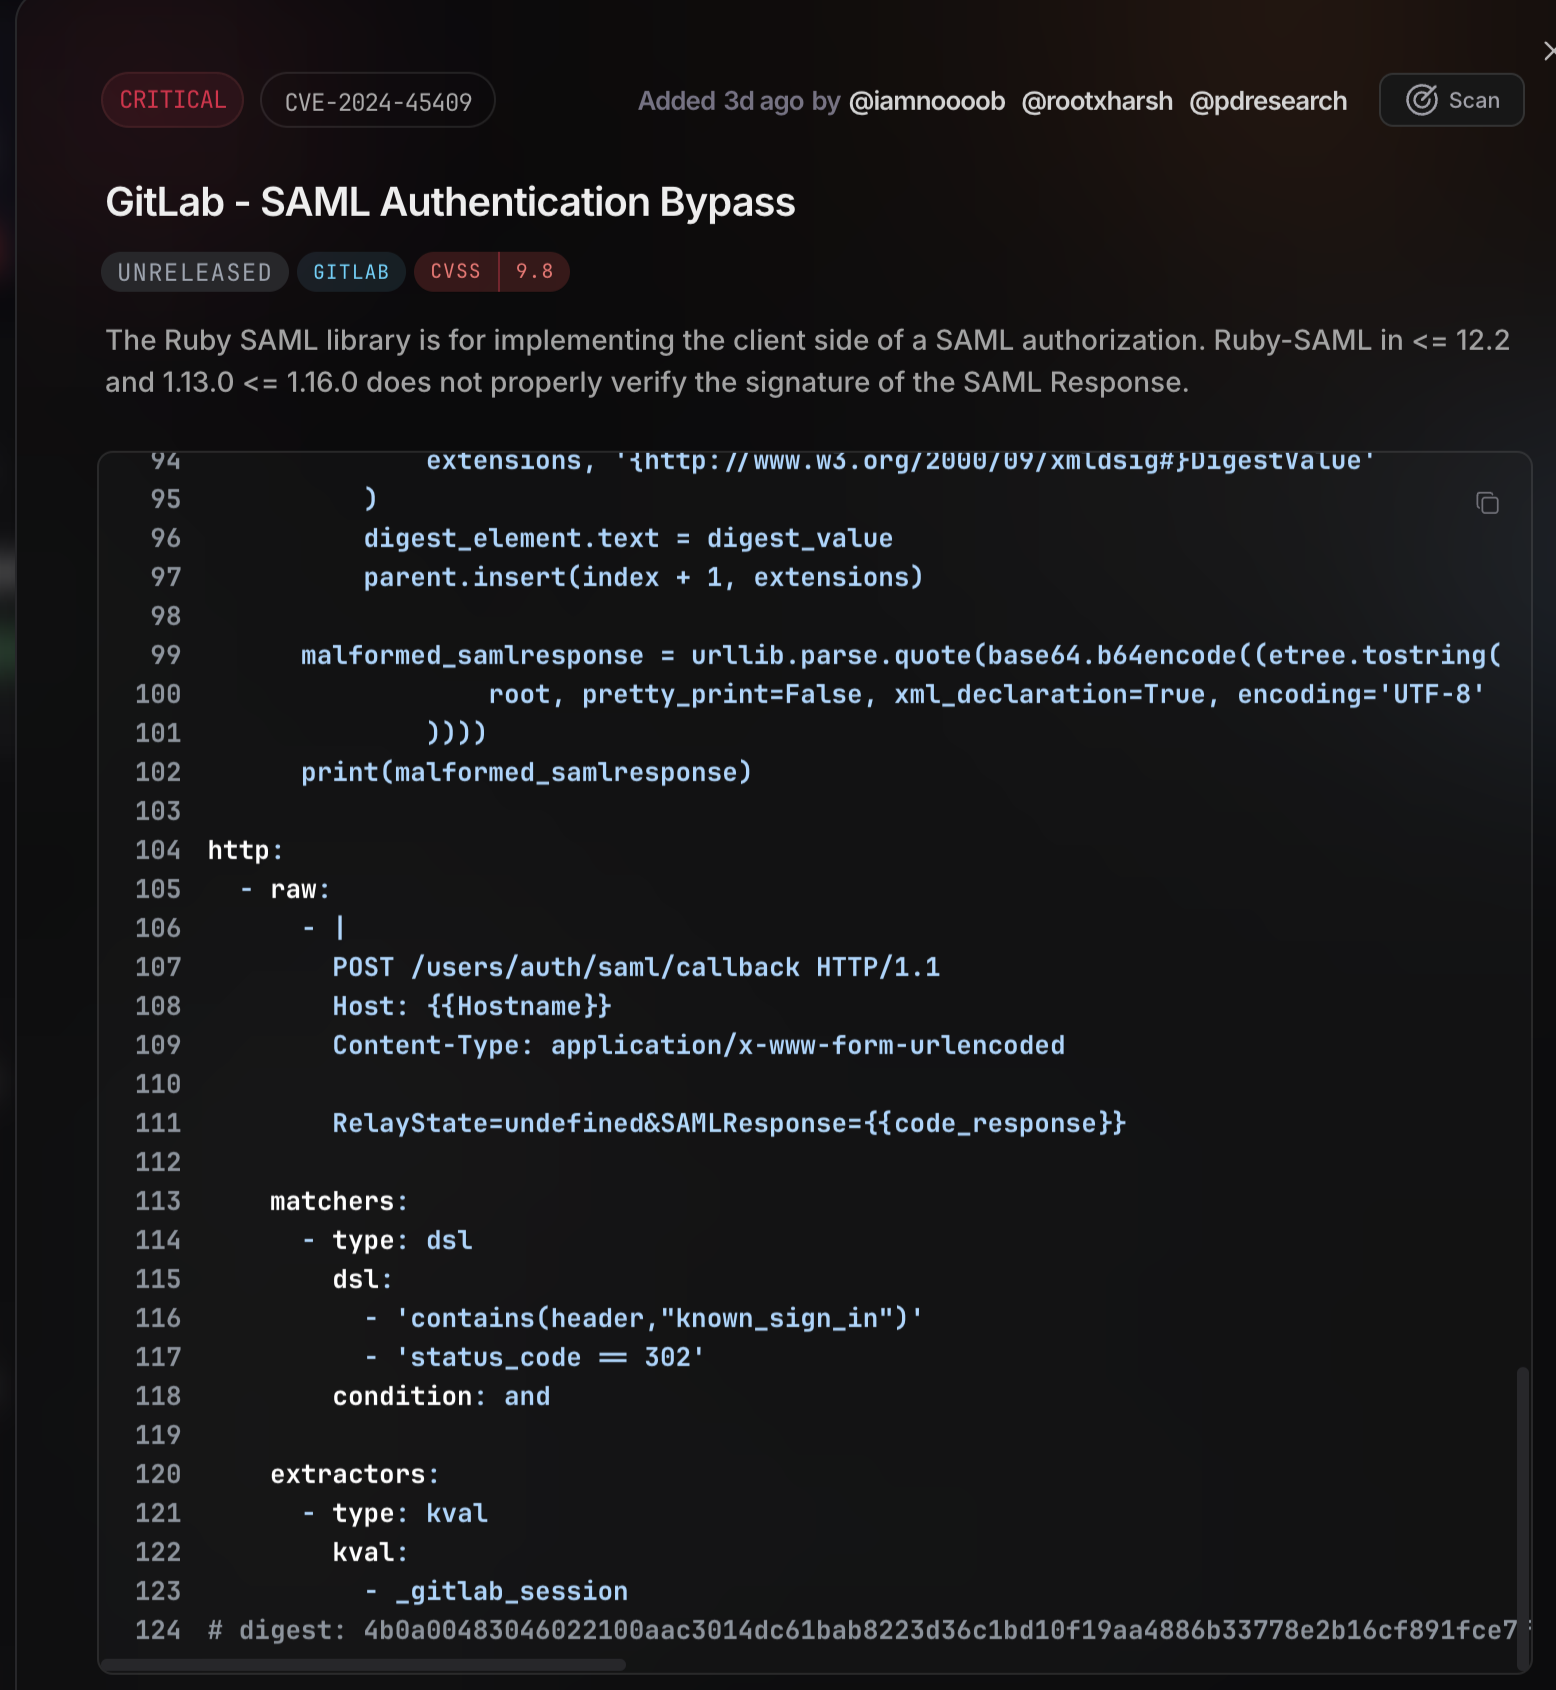The image size is (1556, 1690).
Task: Click the Content-Type header line
Action: pyautogui.click(x=698, y=1045)
